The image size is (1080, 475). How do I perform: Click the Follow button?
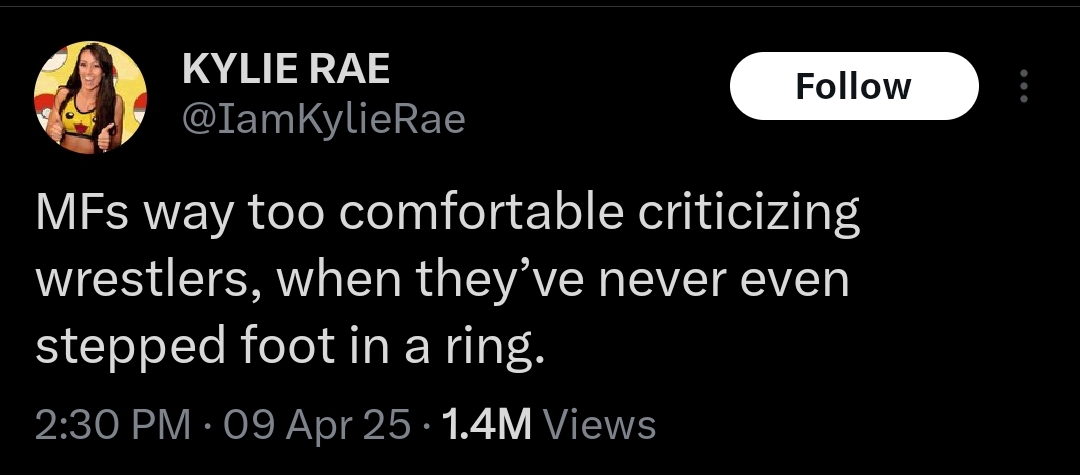click(x=853, y=86)
